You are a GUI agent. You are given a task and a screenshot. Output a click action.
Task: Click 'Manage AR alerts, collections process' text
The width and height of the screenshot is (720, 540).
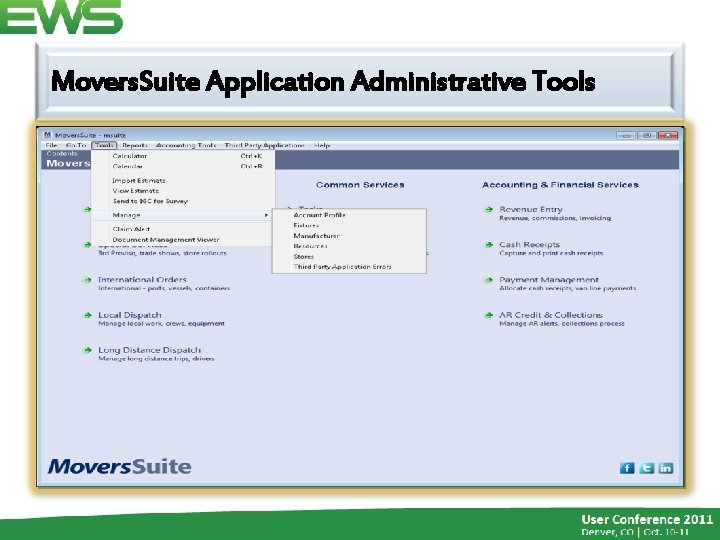pyautogui.click(x=562, y=324)
